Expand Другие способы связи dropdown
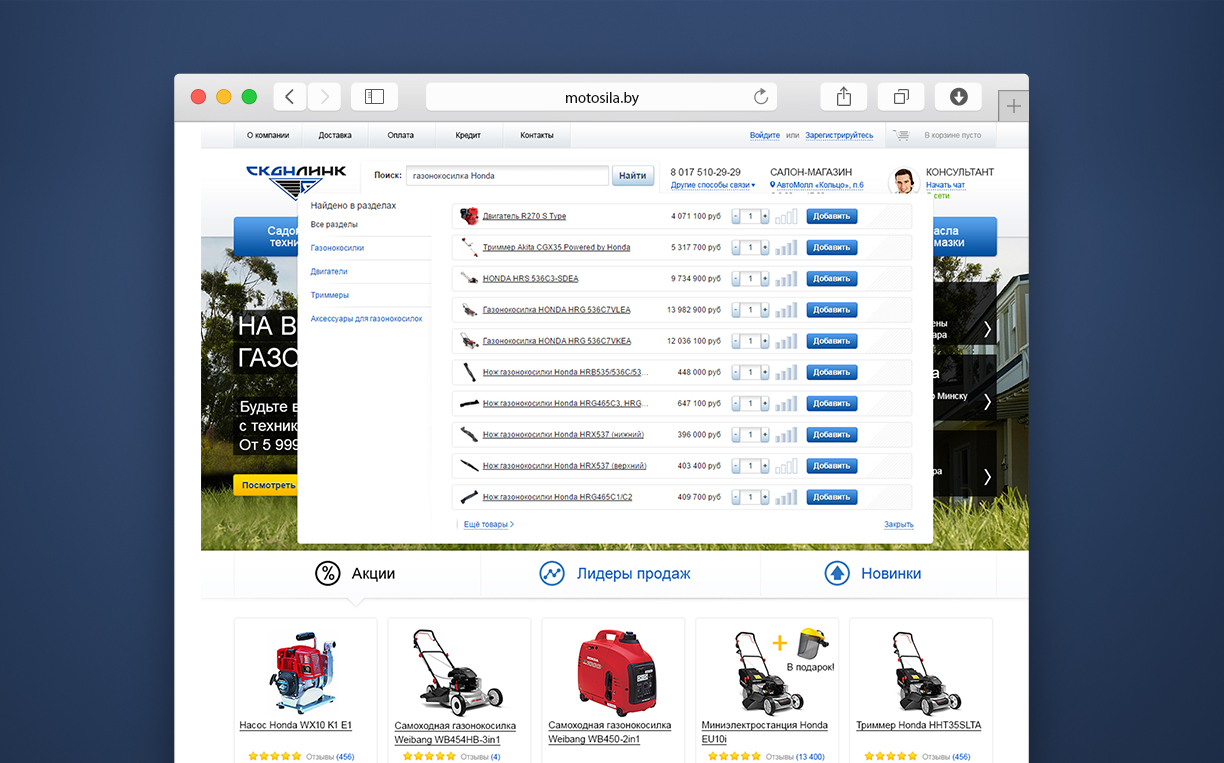Viewport: 1224px width, 763px height. [x=713, y=185]
